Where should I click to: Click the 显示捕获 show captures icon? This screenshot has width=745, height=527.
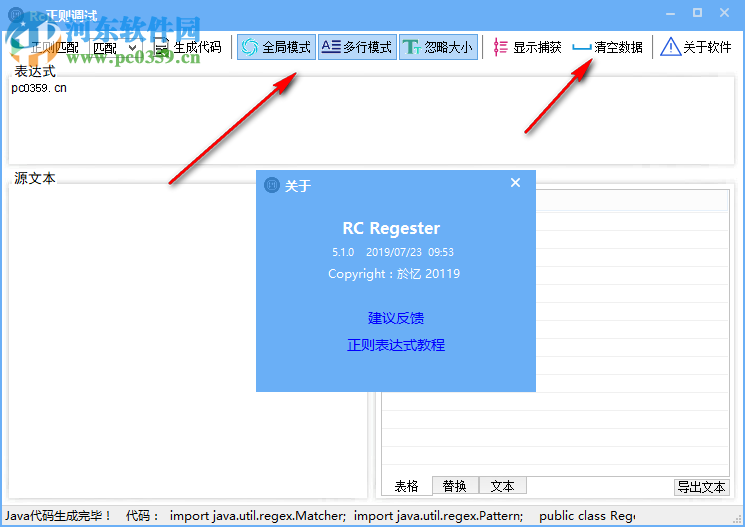click(500, 47)
